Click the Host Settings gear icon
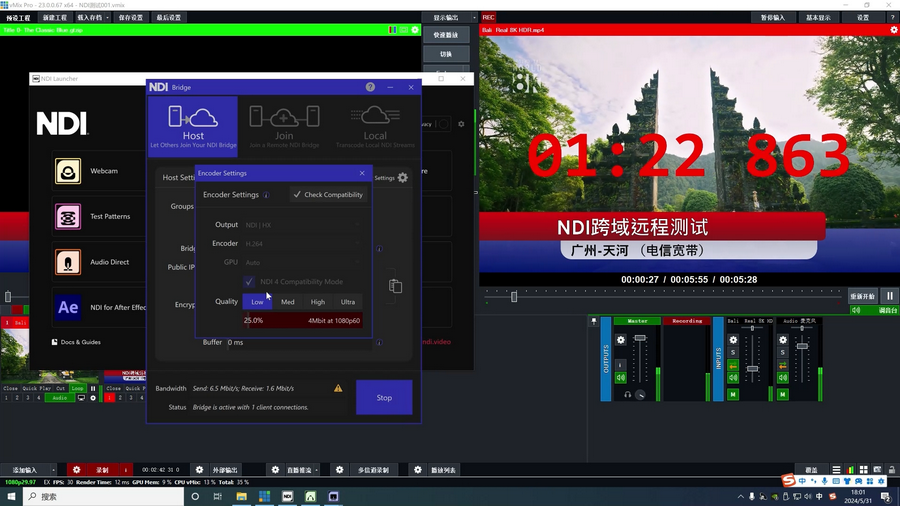The image size is (900, 506). pos(402,178)
